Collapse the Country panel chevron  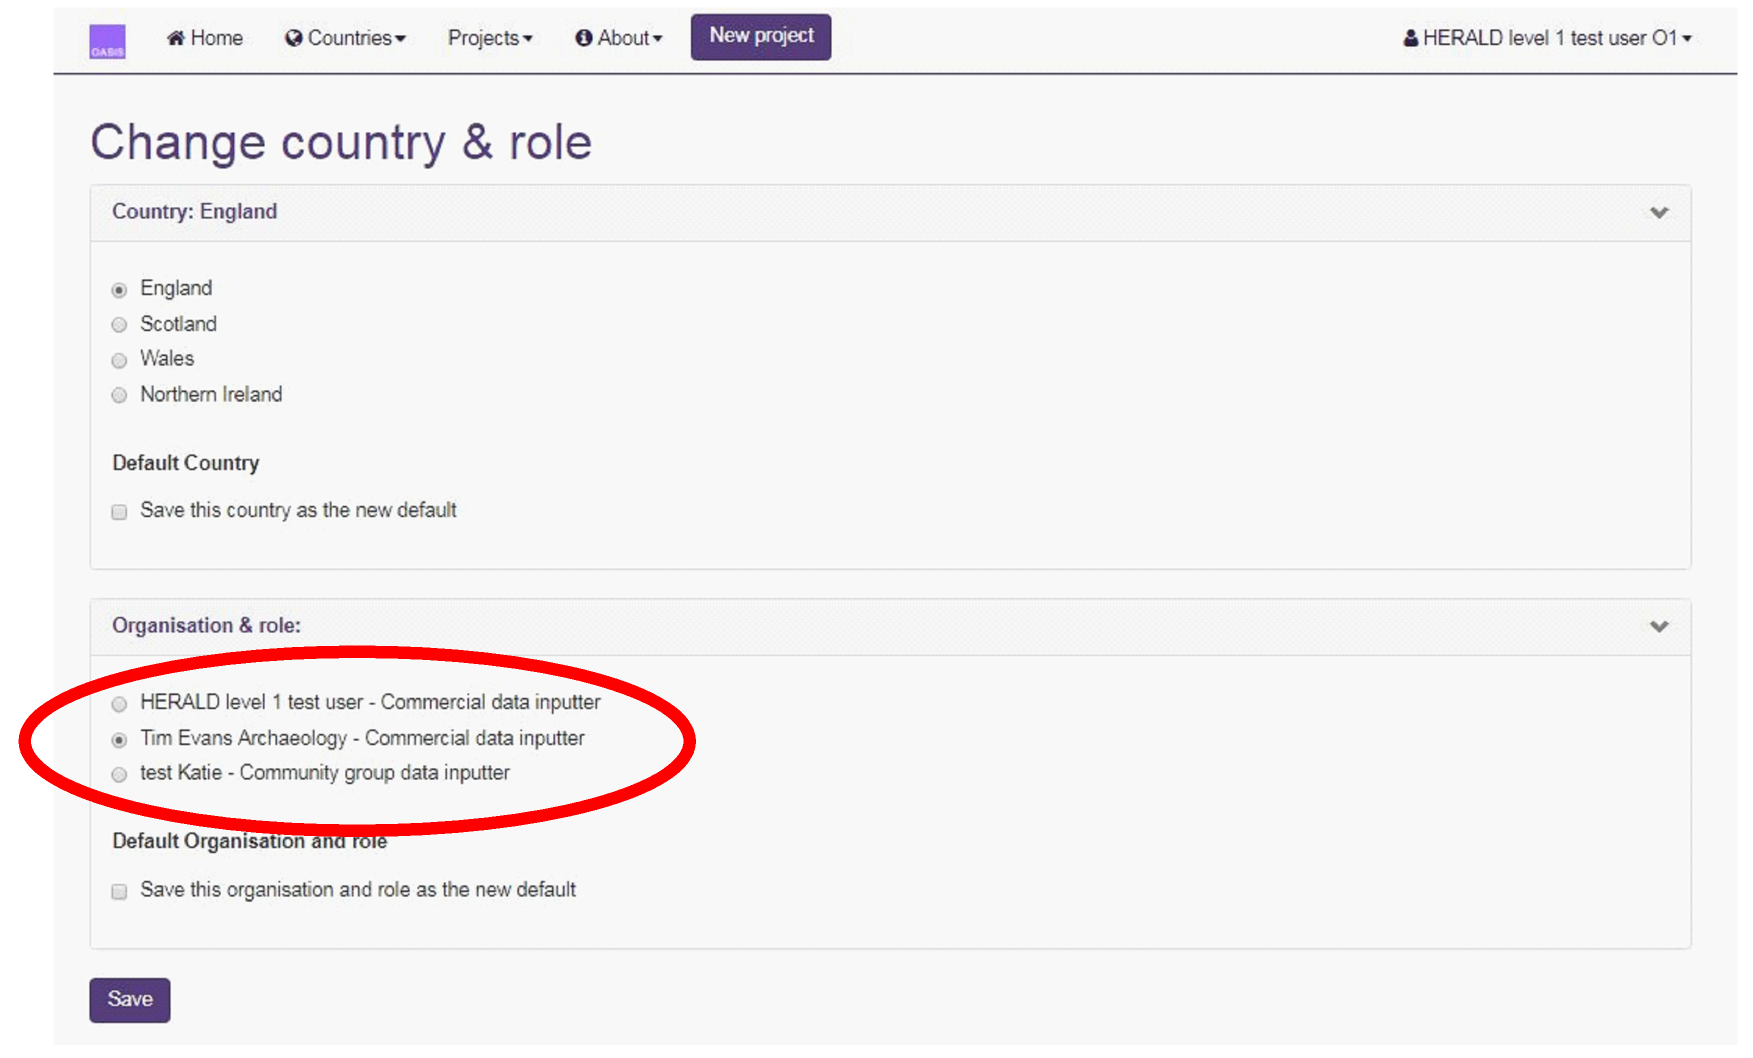point(1659,212)
